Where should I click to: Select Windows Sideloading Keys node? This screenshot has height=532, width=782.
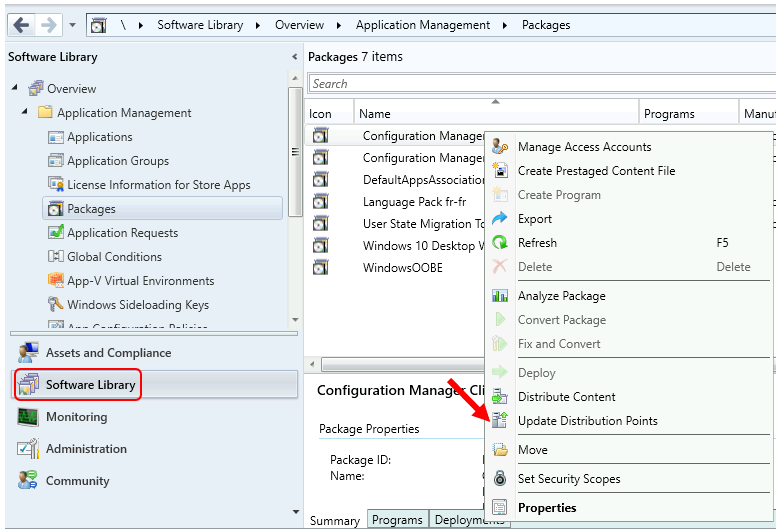click(x=138, y=305)
